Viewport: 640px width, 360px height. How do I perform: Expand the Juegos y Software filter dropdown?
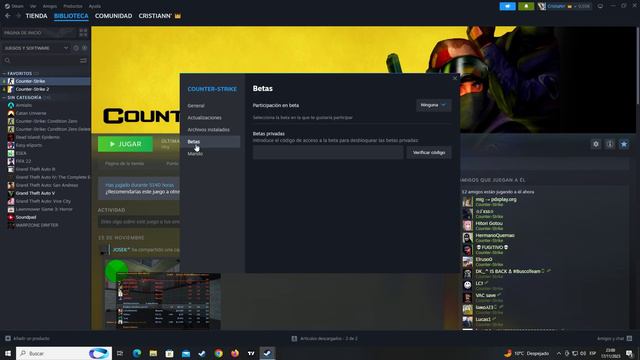coord(36,48)
